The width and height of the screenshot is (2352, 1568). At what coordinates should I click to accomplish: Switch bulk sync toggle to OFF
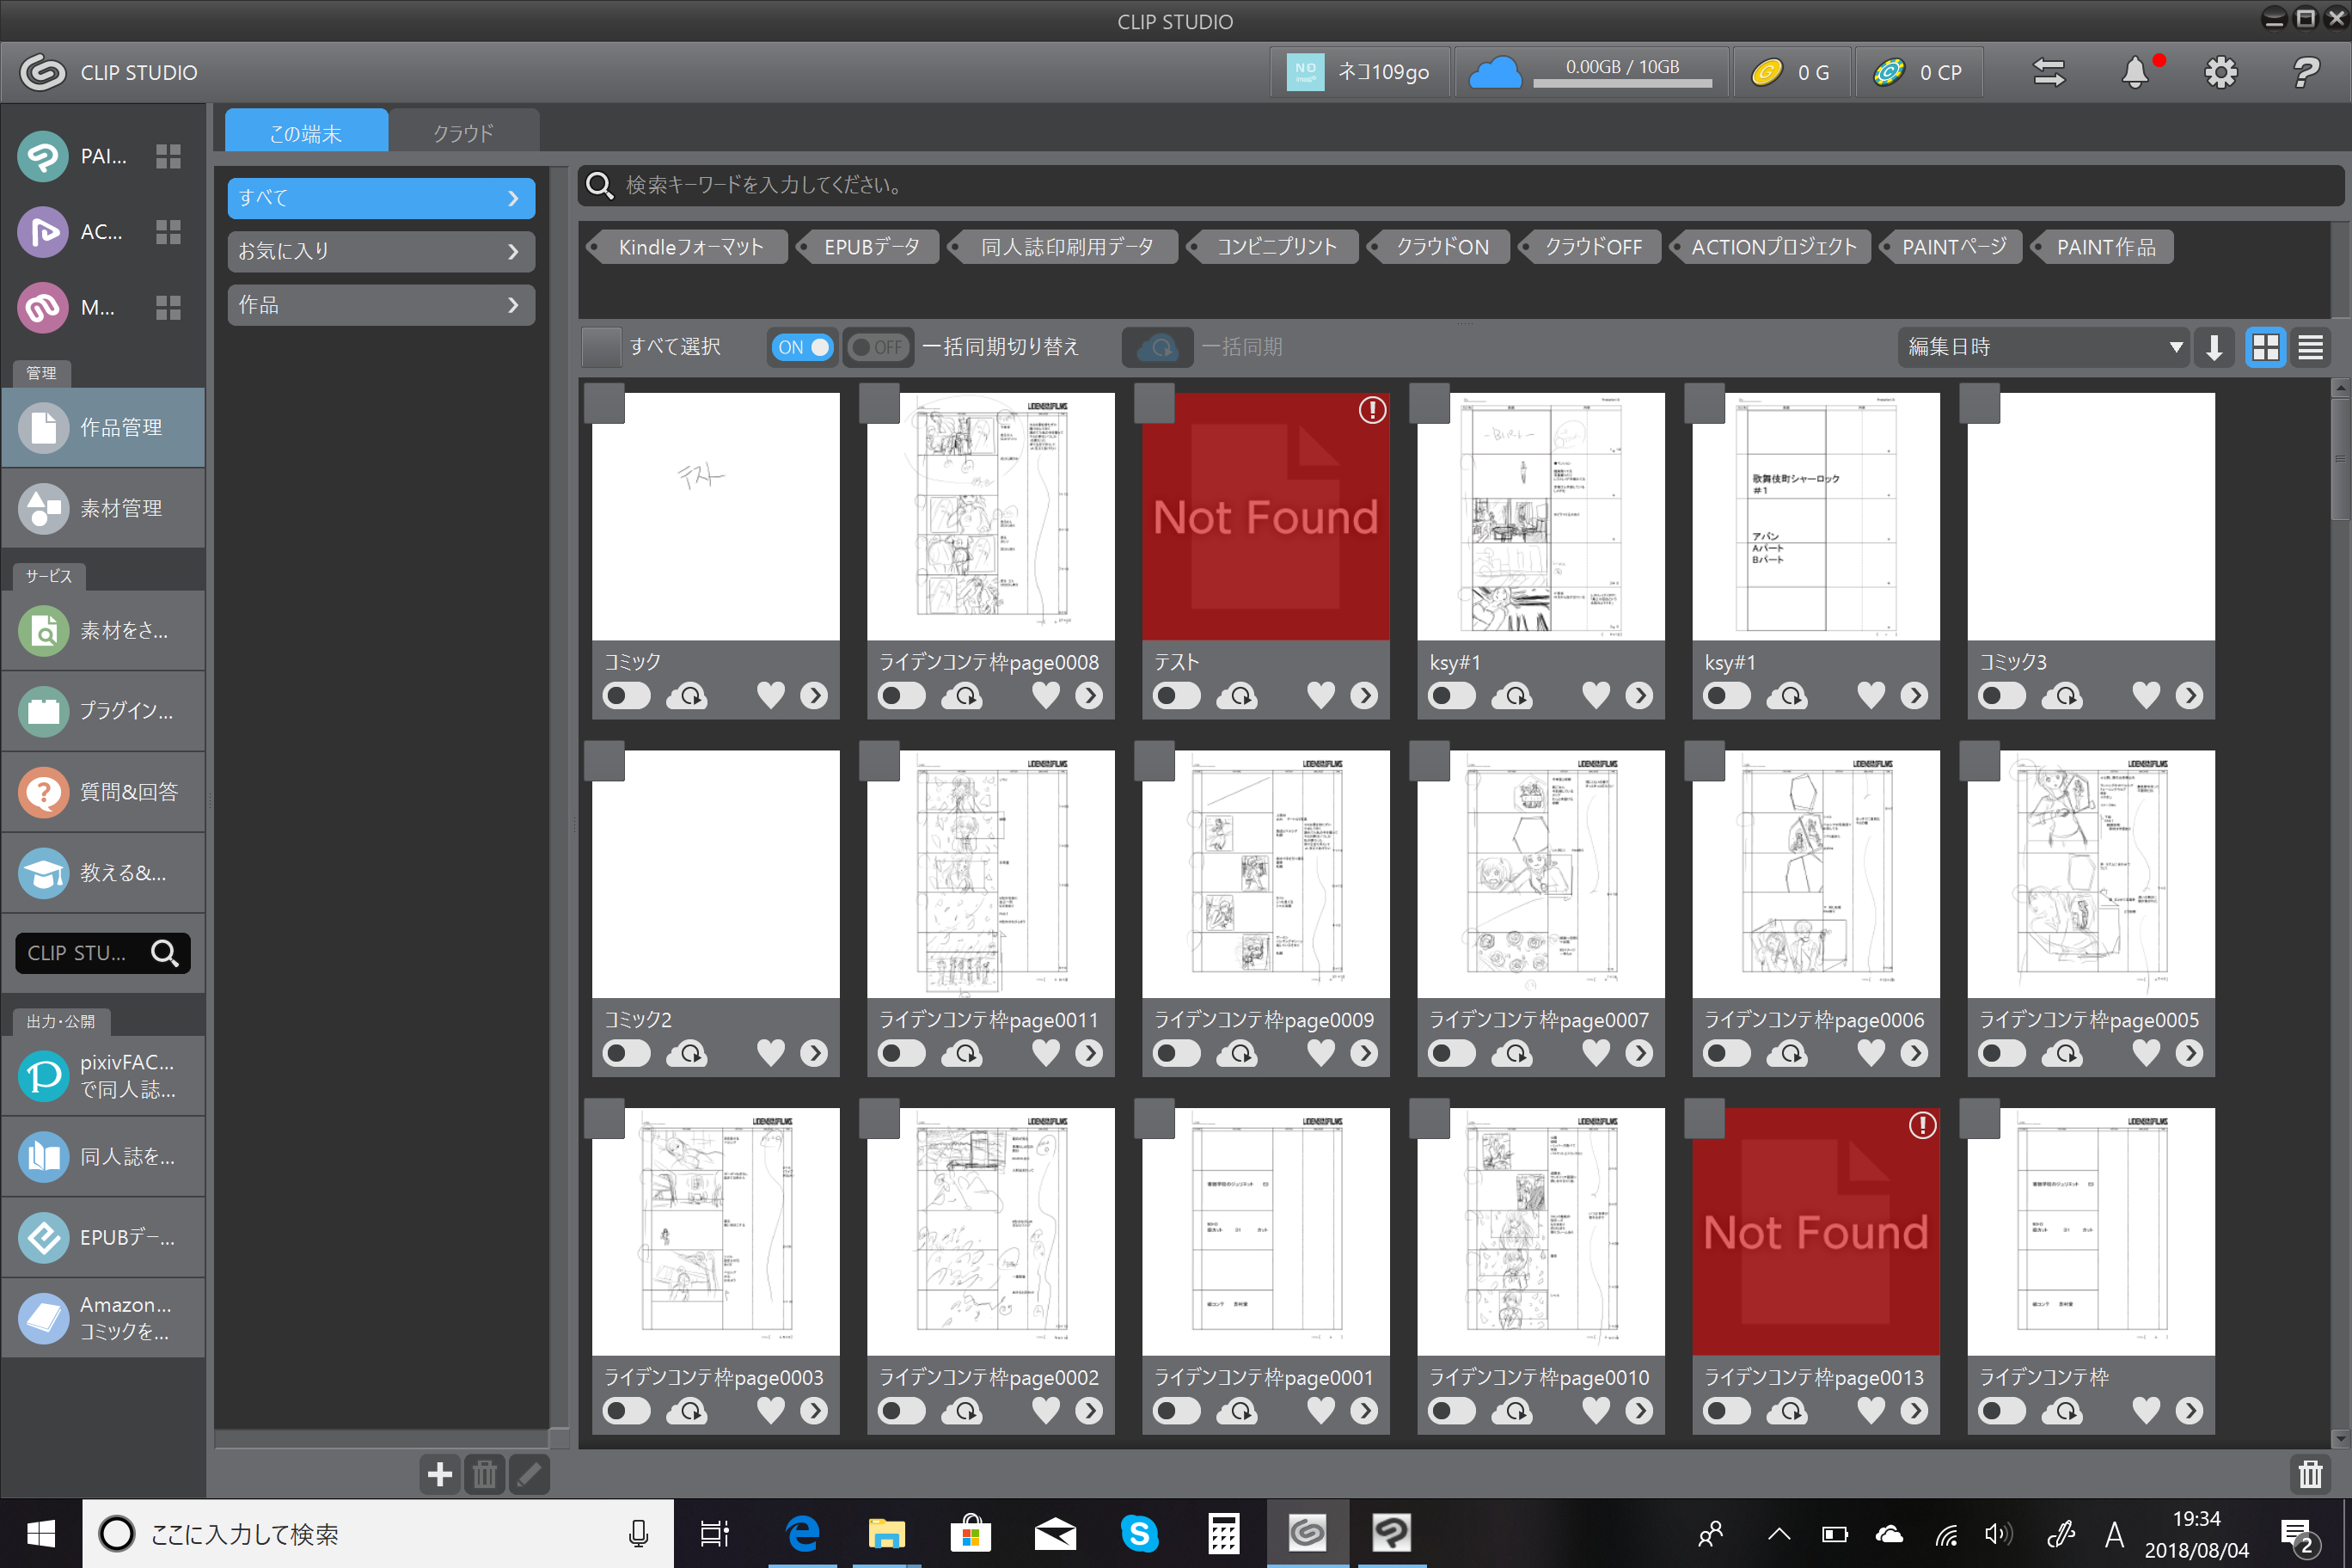pos(877,347)
